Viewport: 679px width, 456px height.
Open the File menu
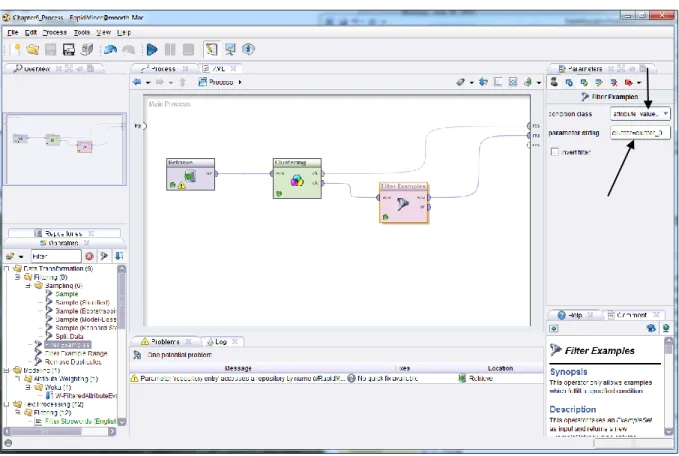[x=13, y=32]
